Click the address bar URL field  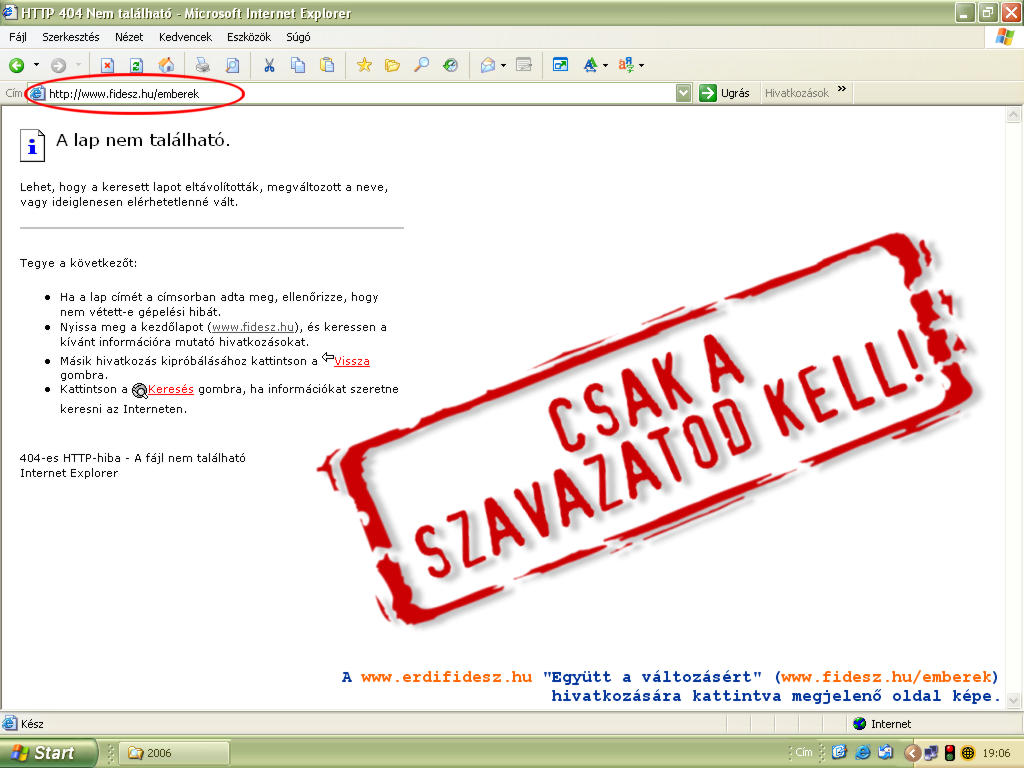click(x=360, y=94)
